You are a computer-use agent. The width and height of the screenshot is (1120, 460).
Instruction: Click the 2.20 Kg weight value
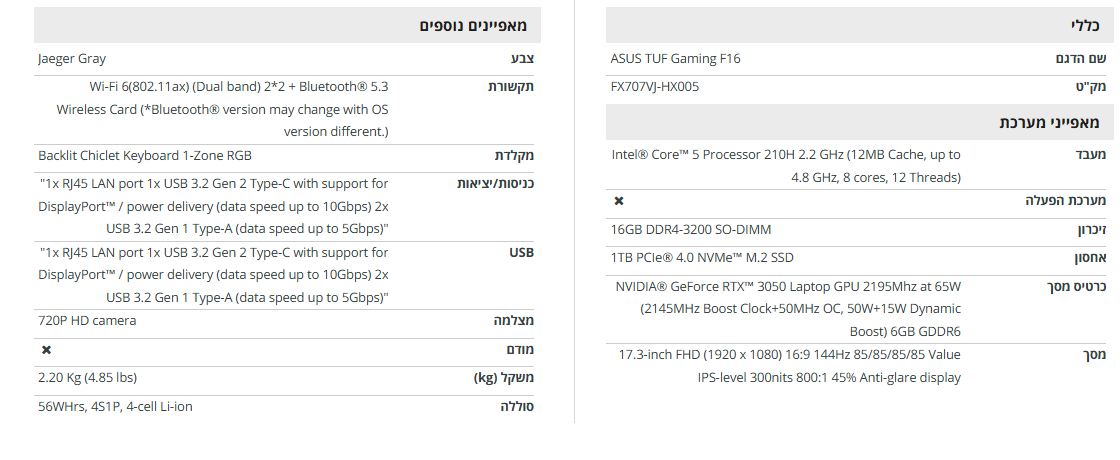[x=87, y=378]
